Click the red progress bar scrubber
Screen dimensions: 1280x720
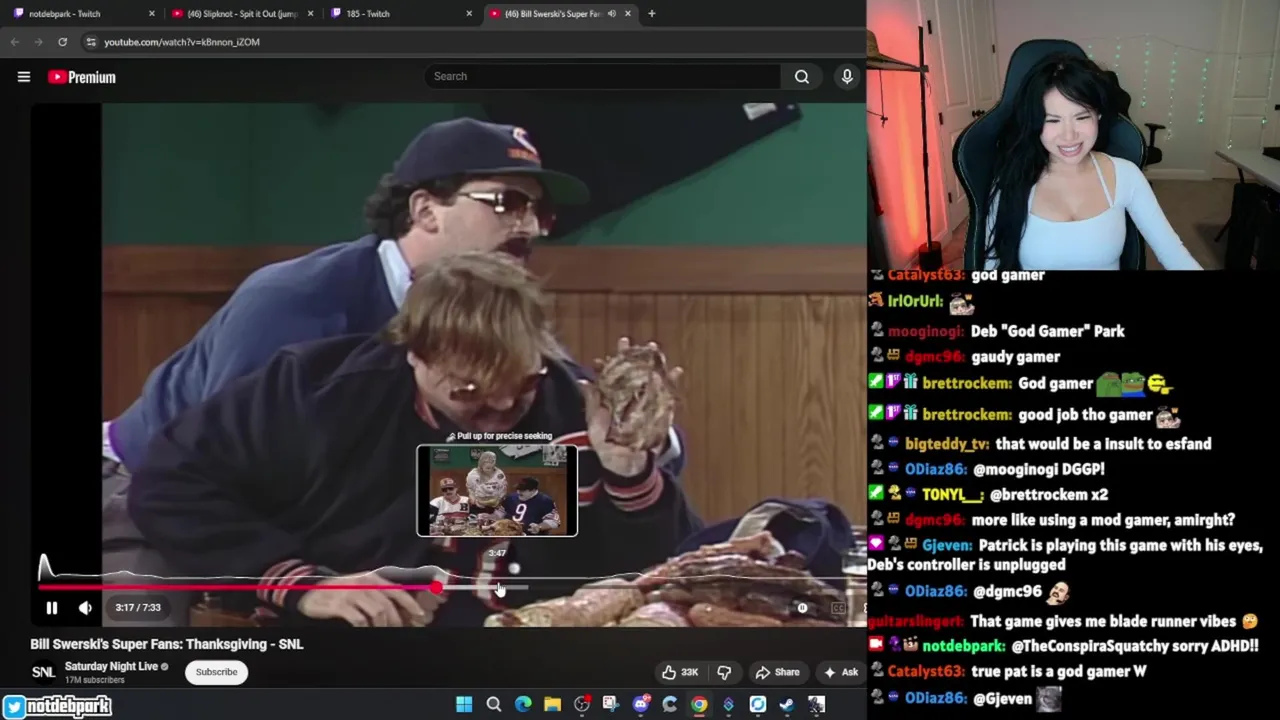click(x=436, y=588)
